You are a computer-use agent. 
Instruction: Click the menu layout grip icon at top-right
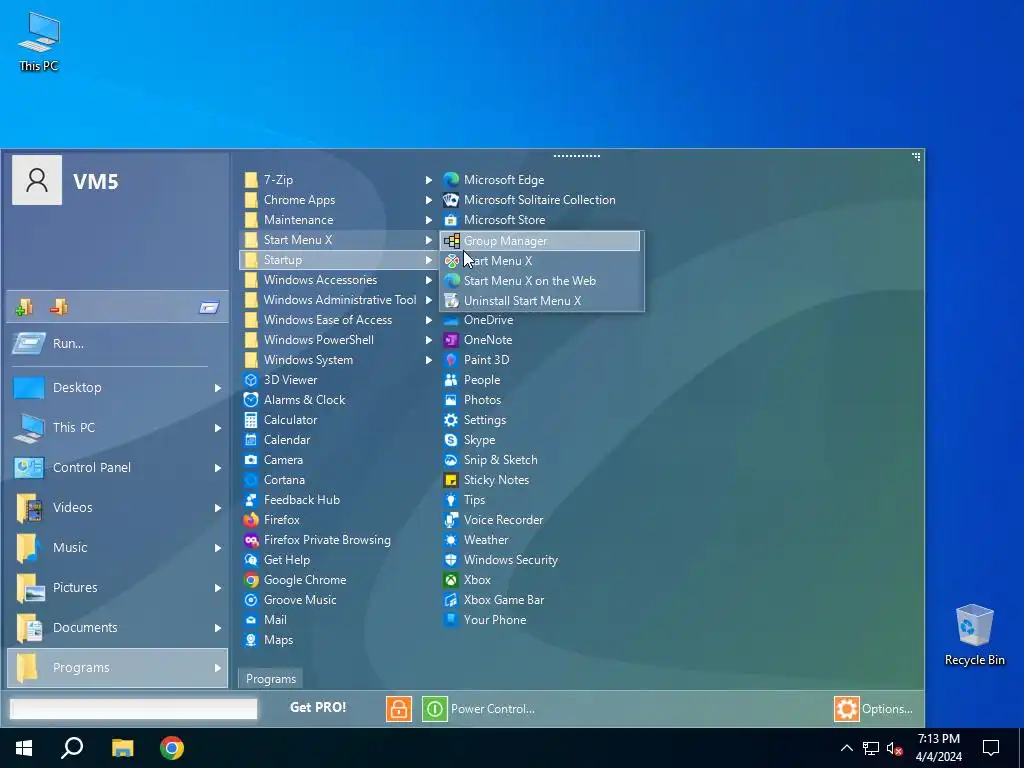pyautogui.click(x=916, y=157)
